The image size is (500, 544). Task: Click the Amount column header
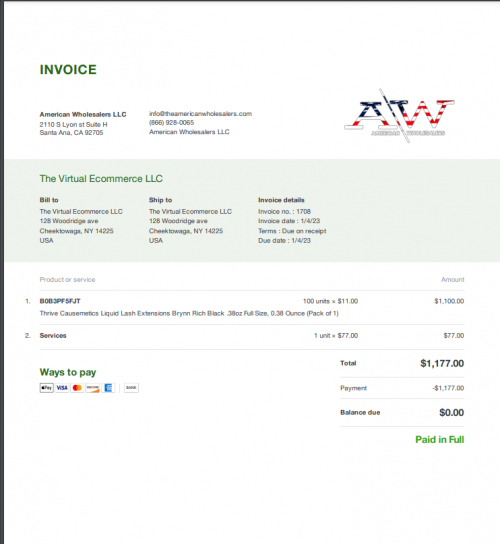(x=452, y=279)
